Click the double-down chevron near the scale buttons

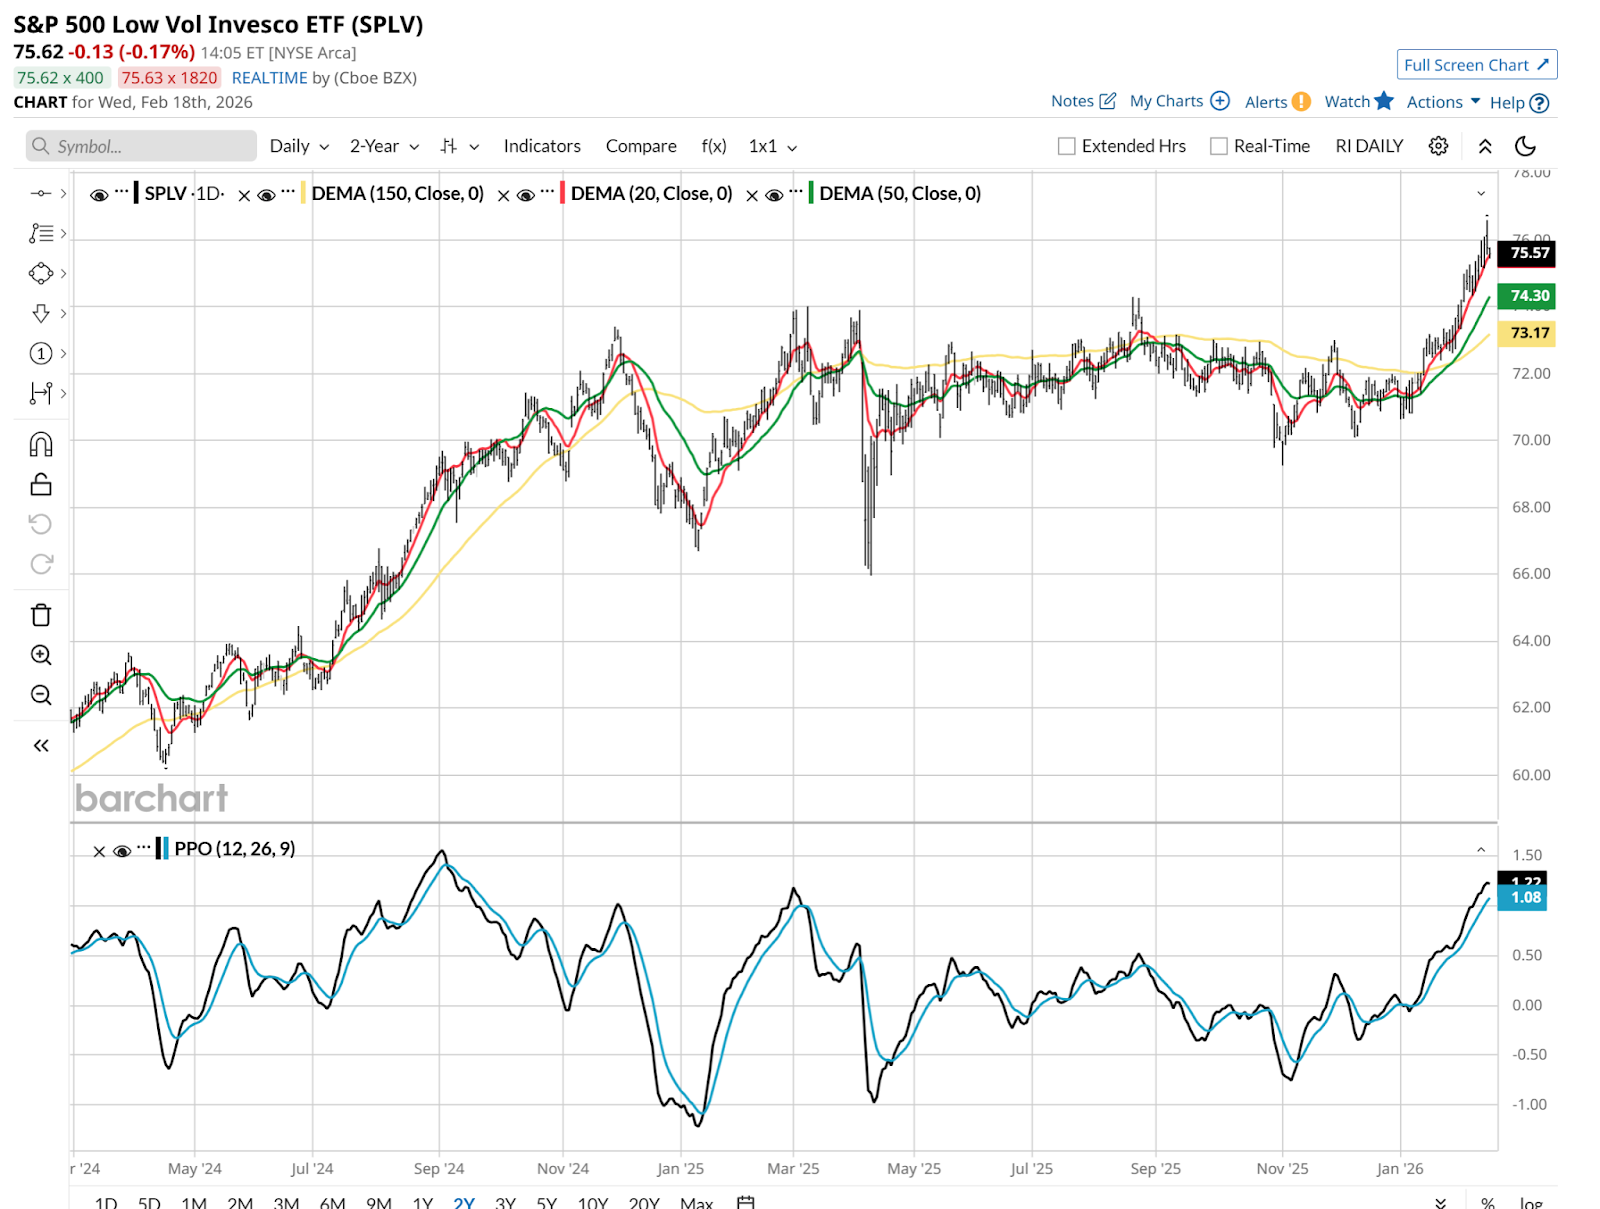click(x=1440, y=1202)
